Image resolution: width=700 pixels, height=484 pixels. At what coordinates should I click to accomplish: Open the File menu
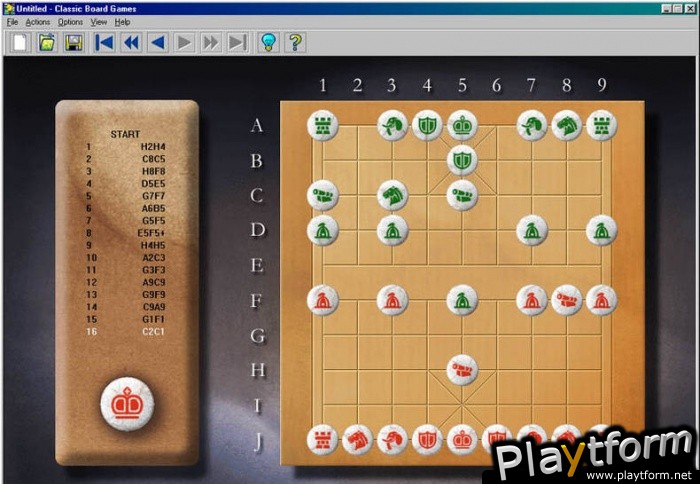click(12, 22)
